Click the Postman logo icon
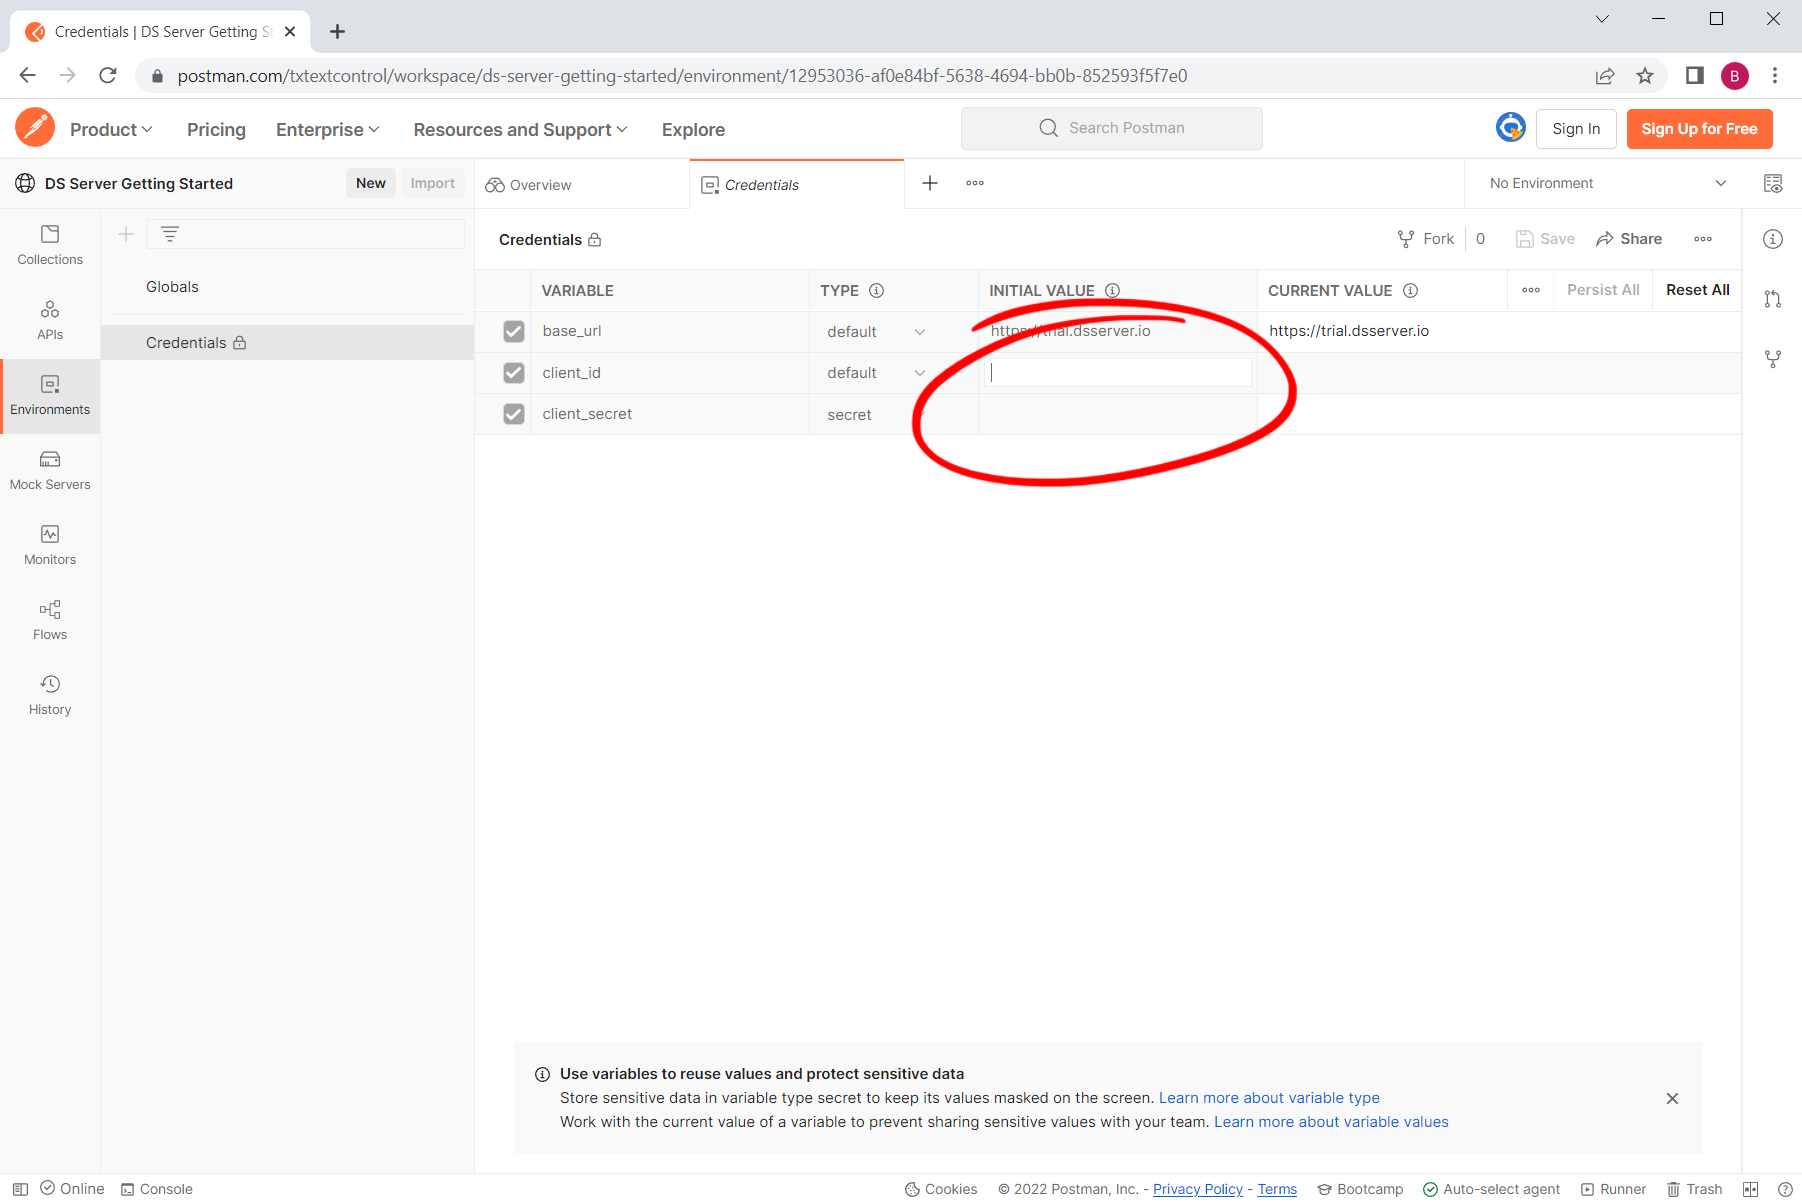Image resolution: width=1802 pixels, height=1204 pixels. pyautogui.click(x=35, y=128)
